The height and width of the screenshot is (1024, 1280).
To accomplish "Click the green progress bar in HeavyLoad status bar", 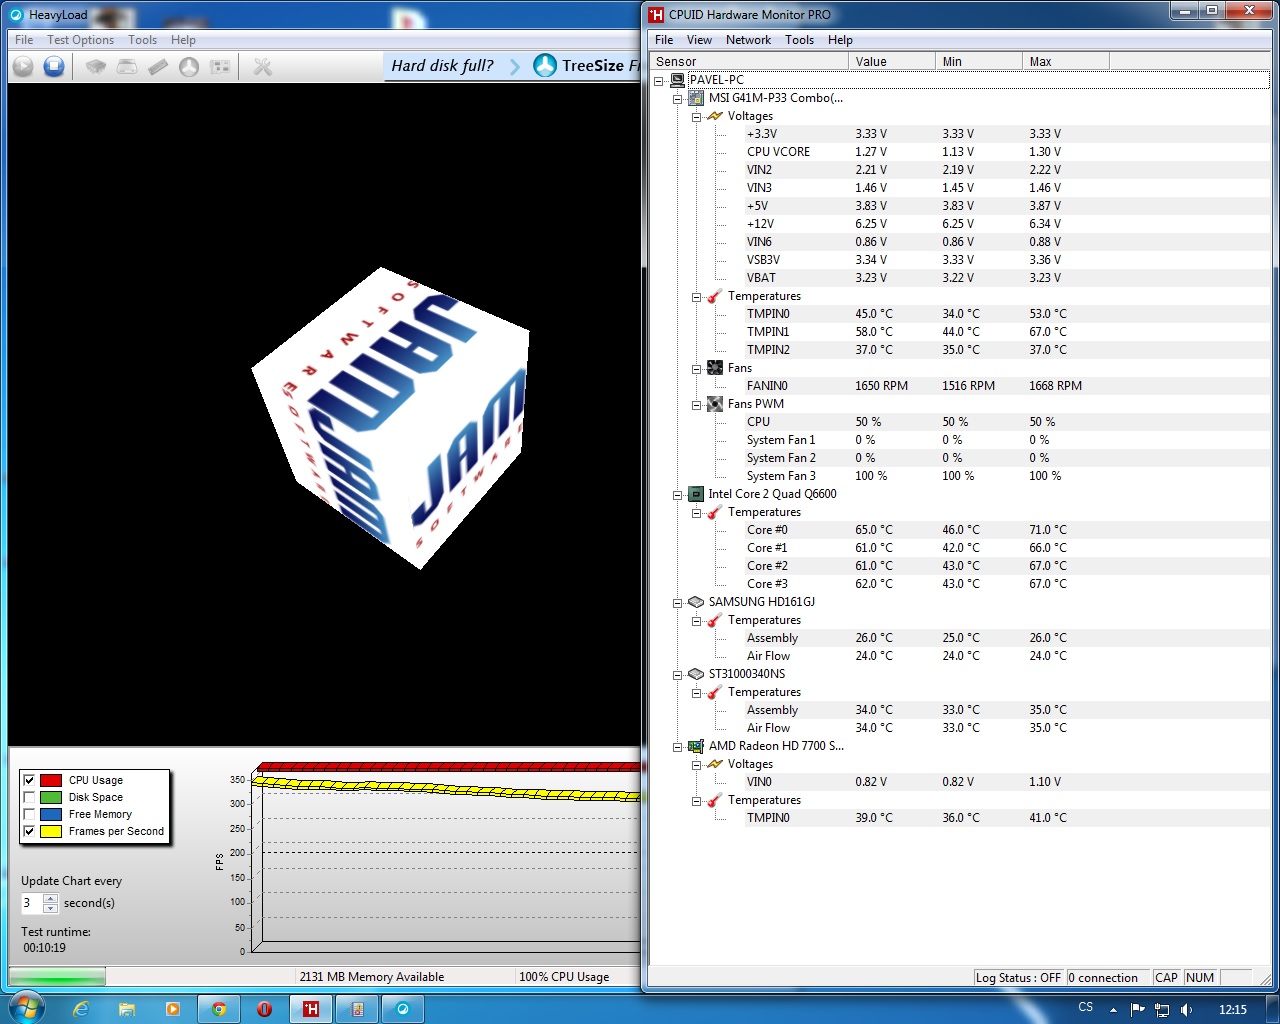I will (57, 977).
